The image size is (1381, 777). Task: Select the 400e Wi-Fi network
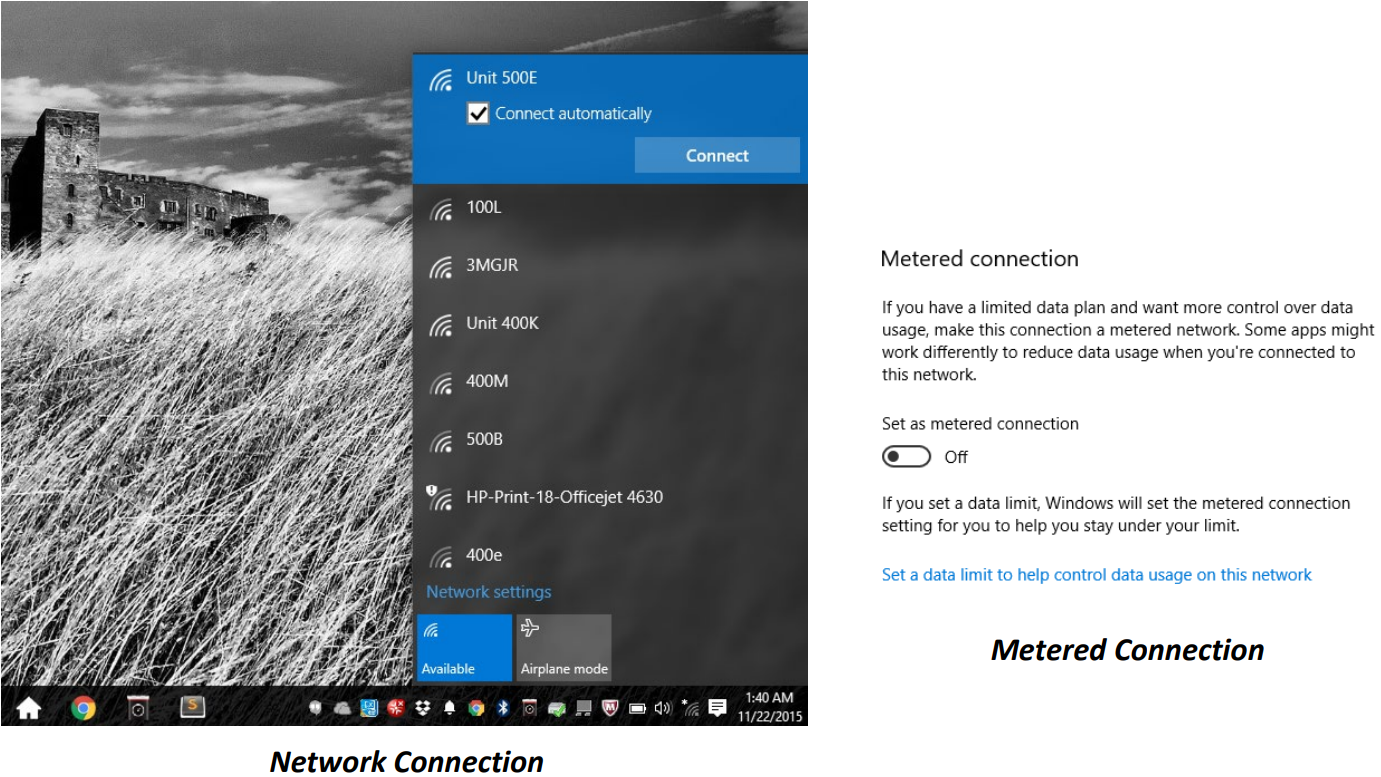point(610,555)
